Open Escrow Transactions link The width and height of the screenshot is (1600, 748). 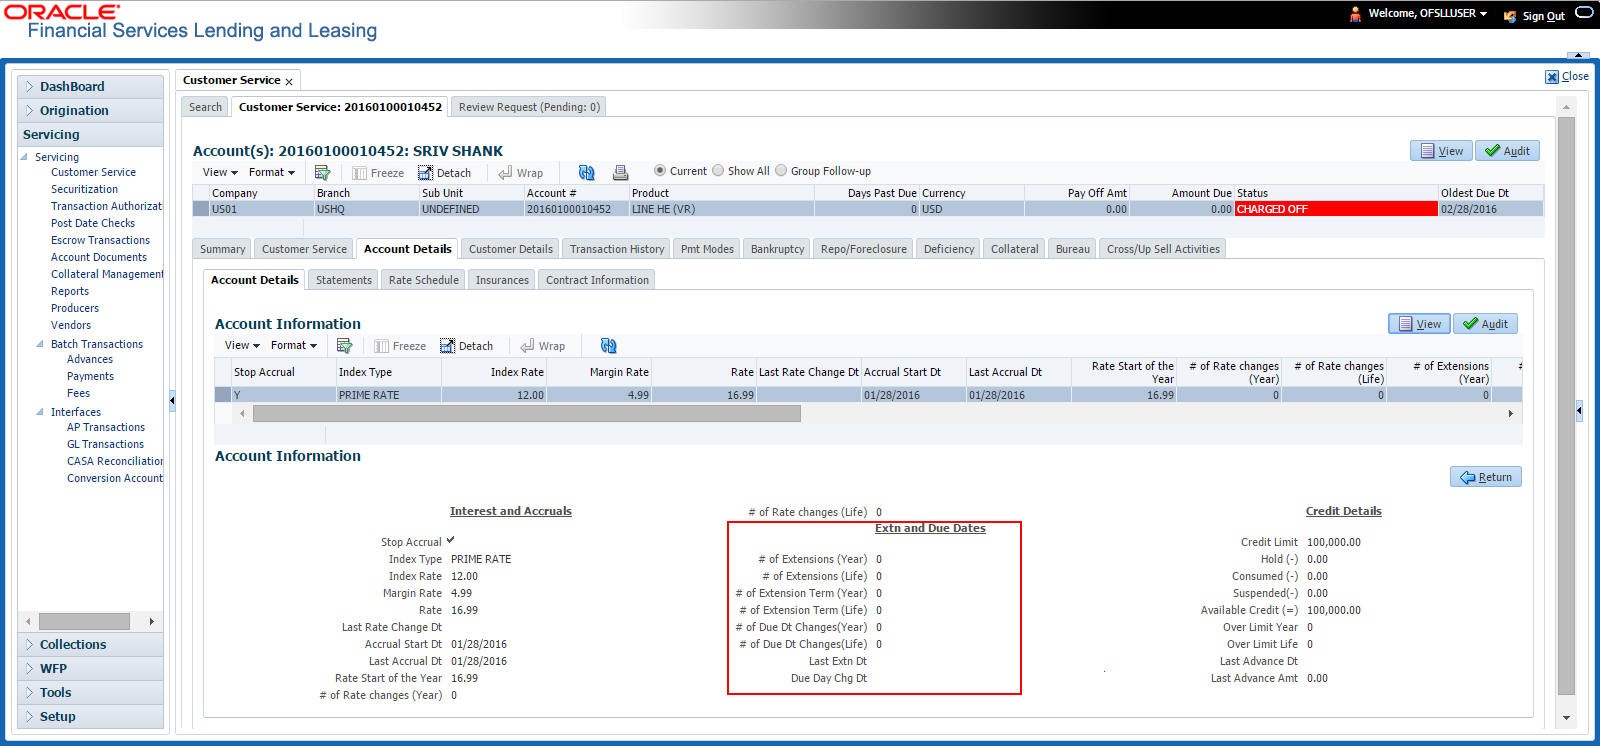pos(100,240)
